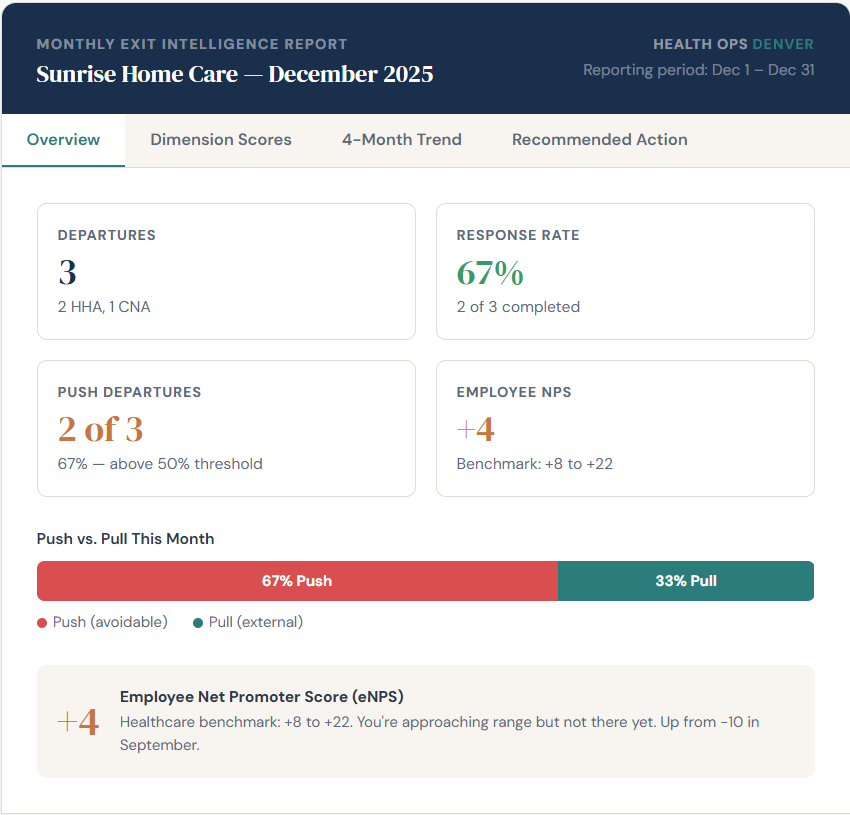Select the '2 of 3 completed' text

518,307
